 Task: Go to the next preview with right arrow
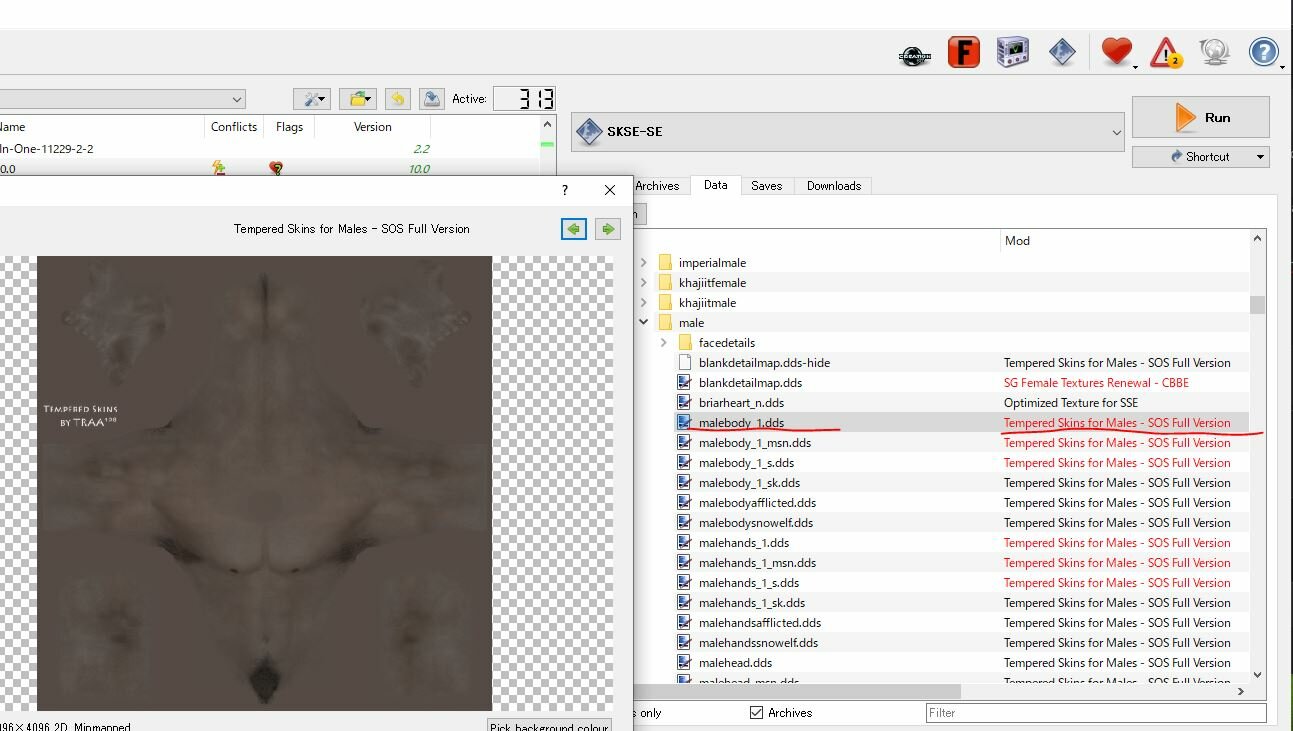point(608,229)
